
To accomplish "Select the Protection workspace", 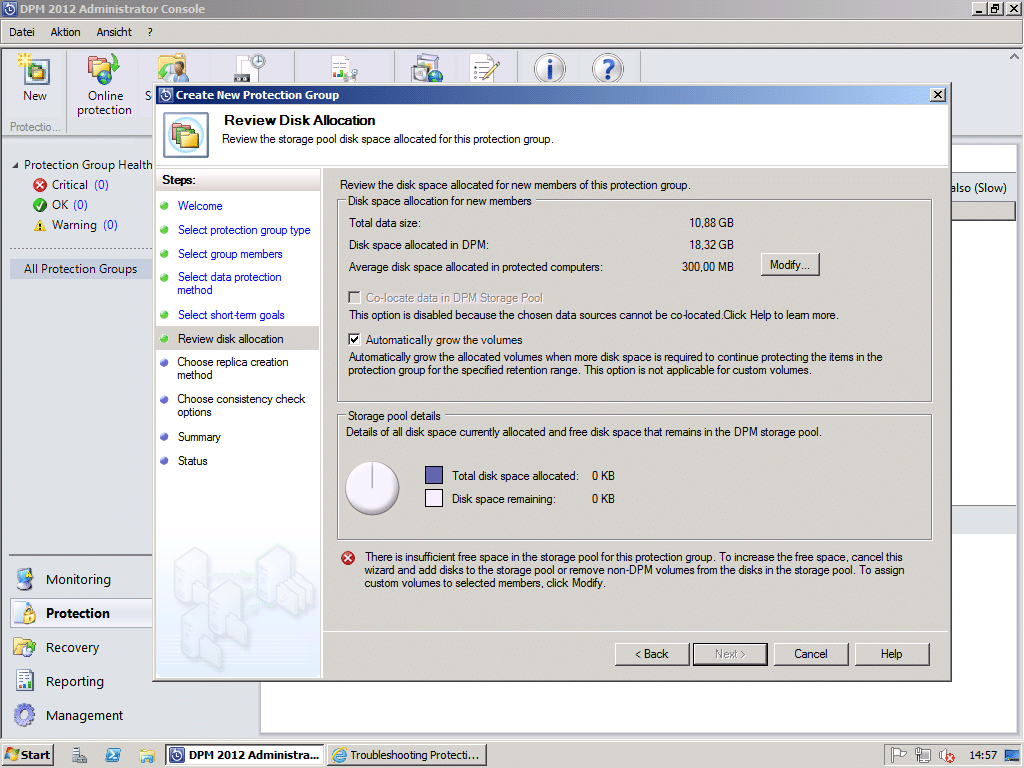I will [x=81, y=613].
